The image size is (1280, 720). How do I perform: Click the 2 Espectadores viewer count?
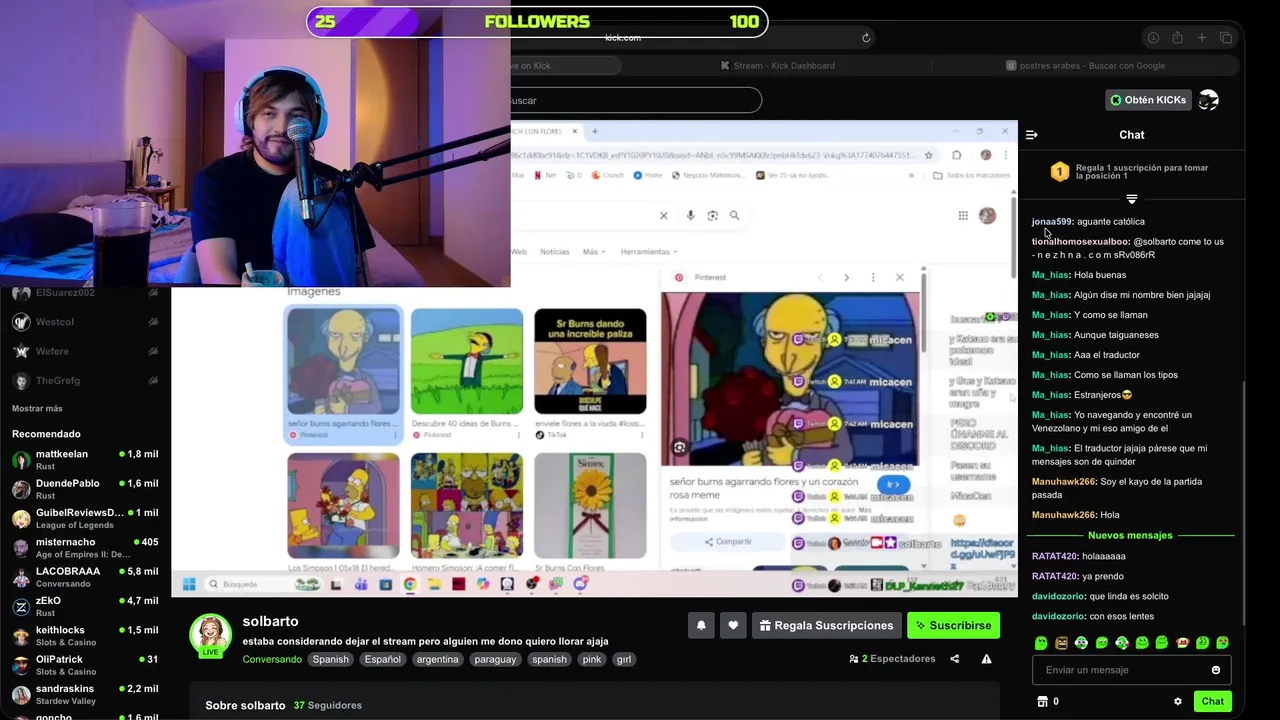pyautogui.click(x=892, y=659)
